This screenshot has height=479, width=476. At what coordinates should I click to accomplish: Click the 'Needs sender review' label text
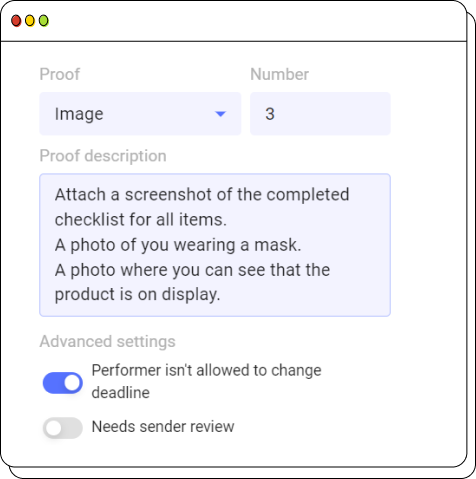(x=163, y=427)
